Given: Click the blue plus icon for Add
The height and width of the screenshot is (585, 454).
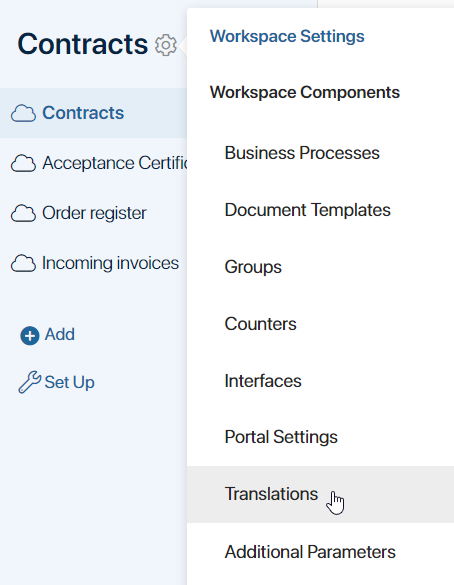Looking at the screenshot, I should (x=30, y=335).
